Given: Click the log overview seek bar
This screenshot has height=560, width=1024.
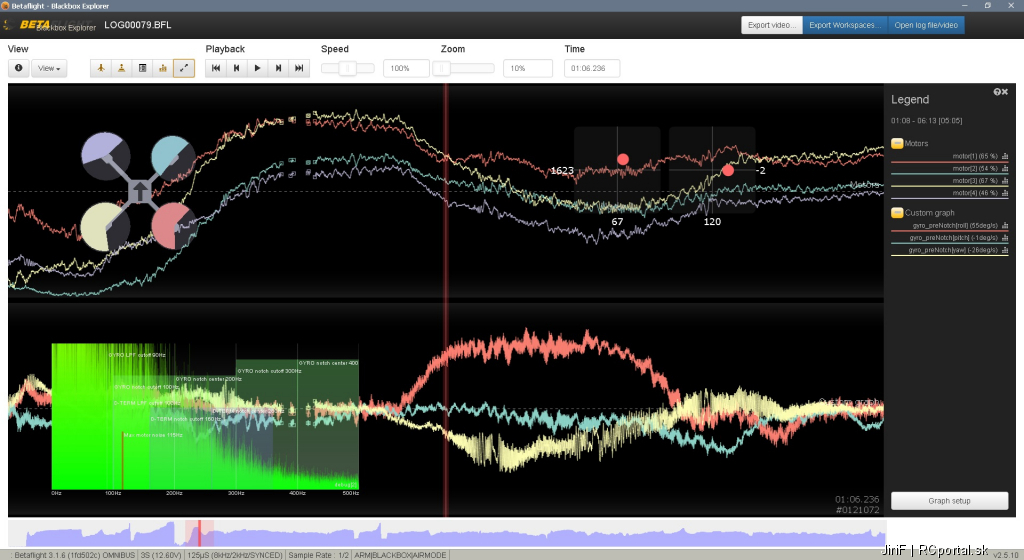Looking at the screenshot, I should [x=447, y=533].
